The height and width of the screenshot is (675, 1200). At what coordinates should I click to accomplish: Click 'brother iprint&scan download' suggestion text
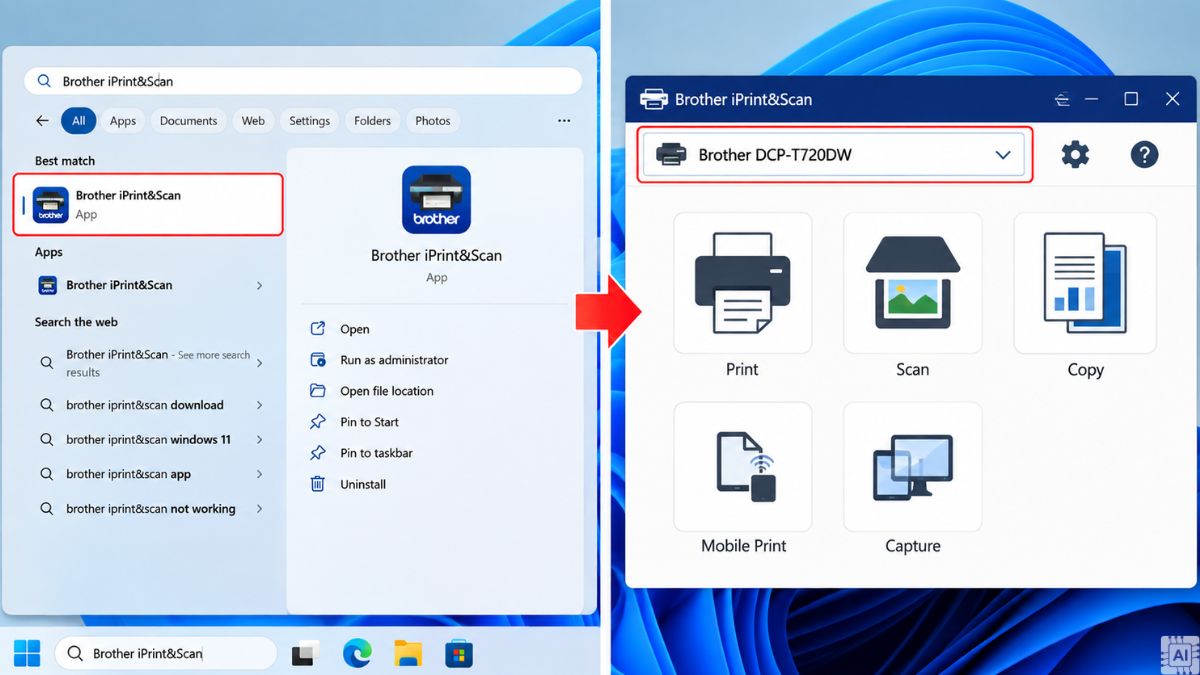tap(145, 405)
